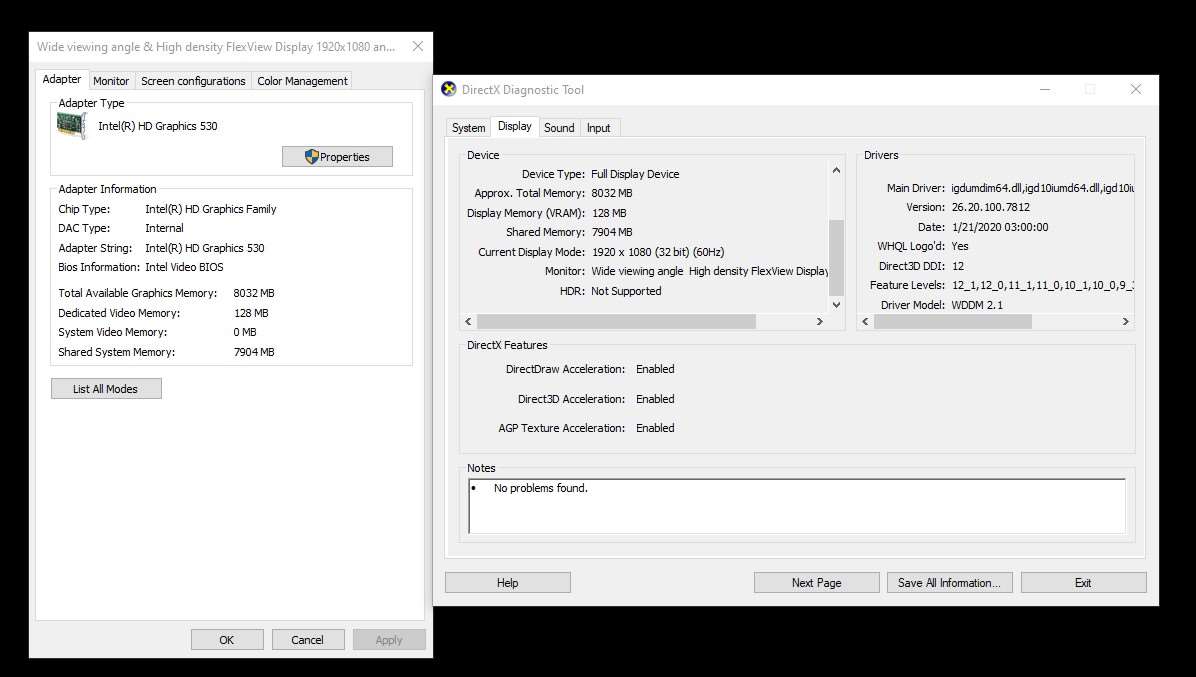Image resolution: width=1196 pixels, height=677 pixels.
Task: Click the shield icon on the Properties button
Action: (x=311, y=156)
